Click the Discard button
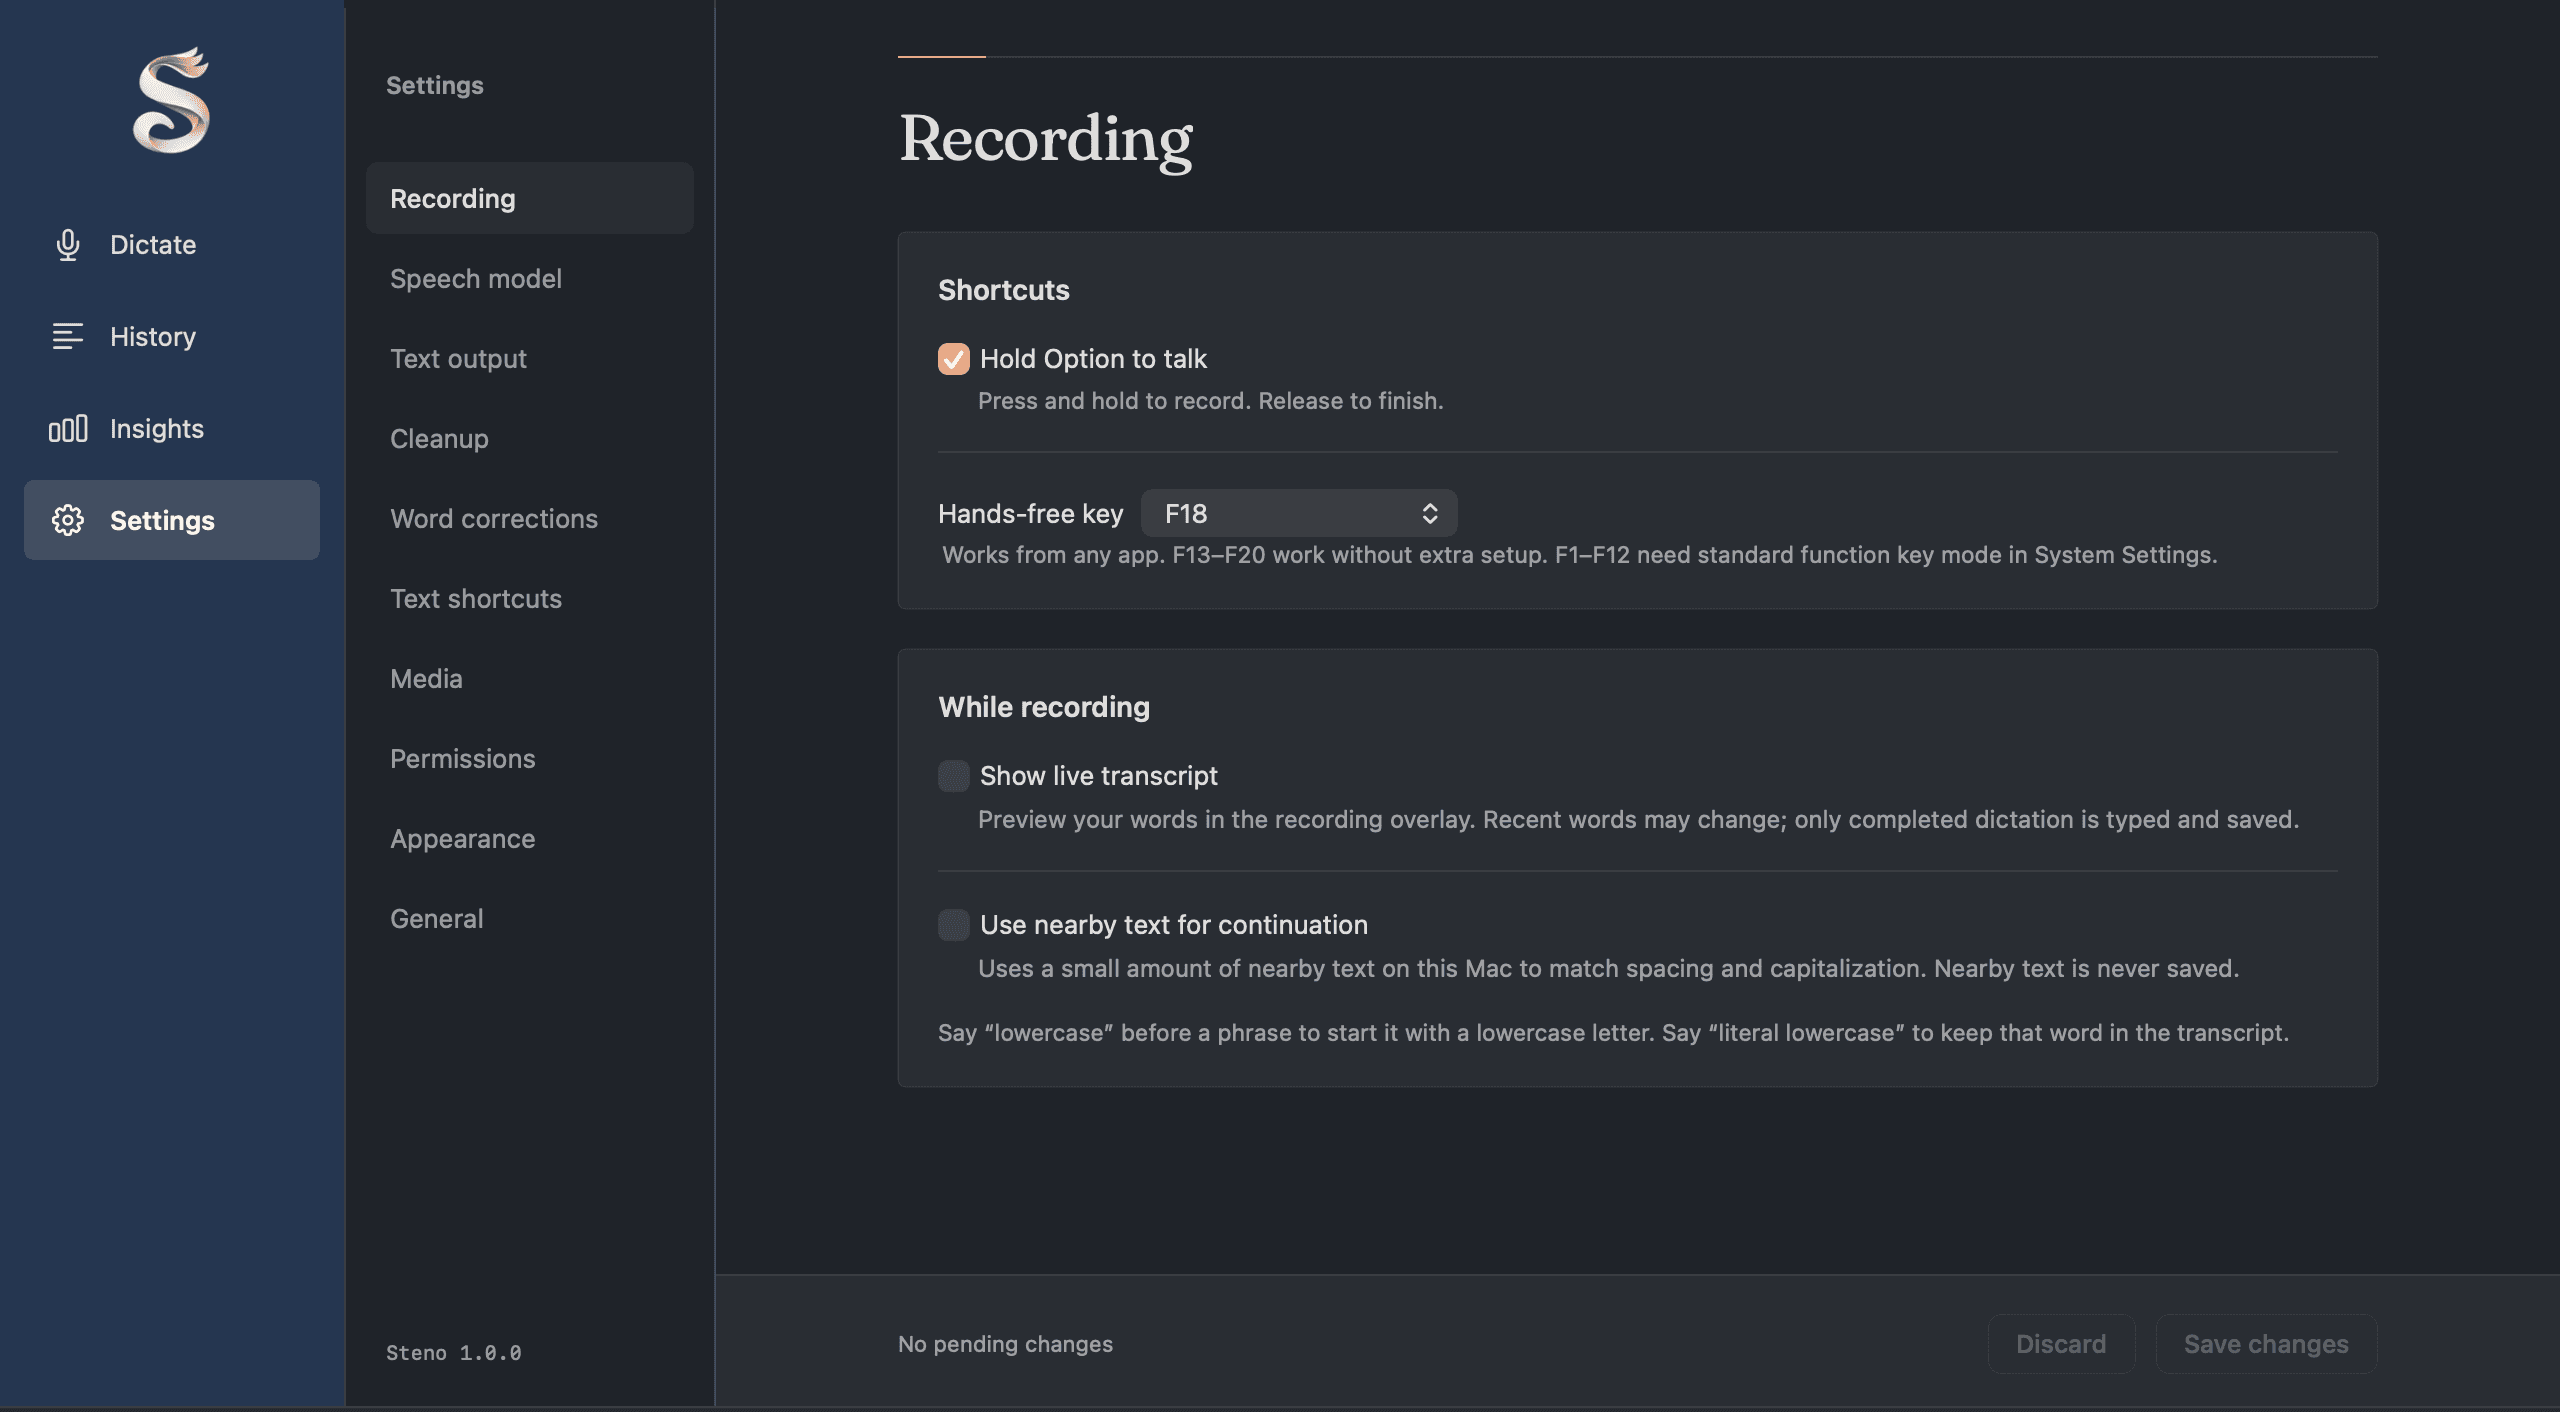Viewport: 2560px width, 1412px height. tap(2061, 1344)
